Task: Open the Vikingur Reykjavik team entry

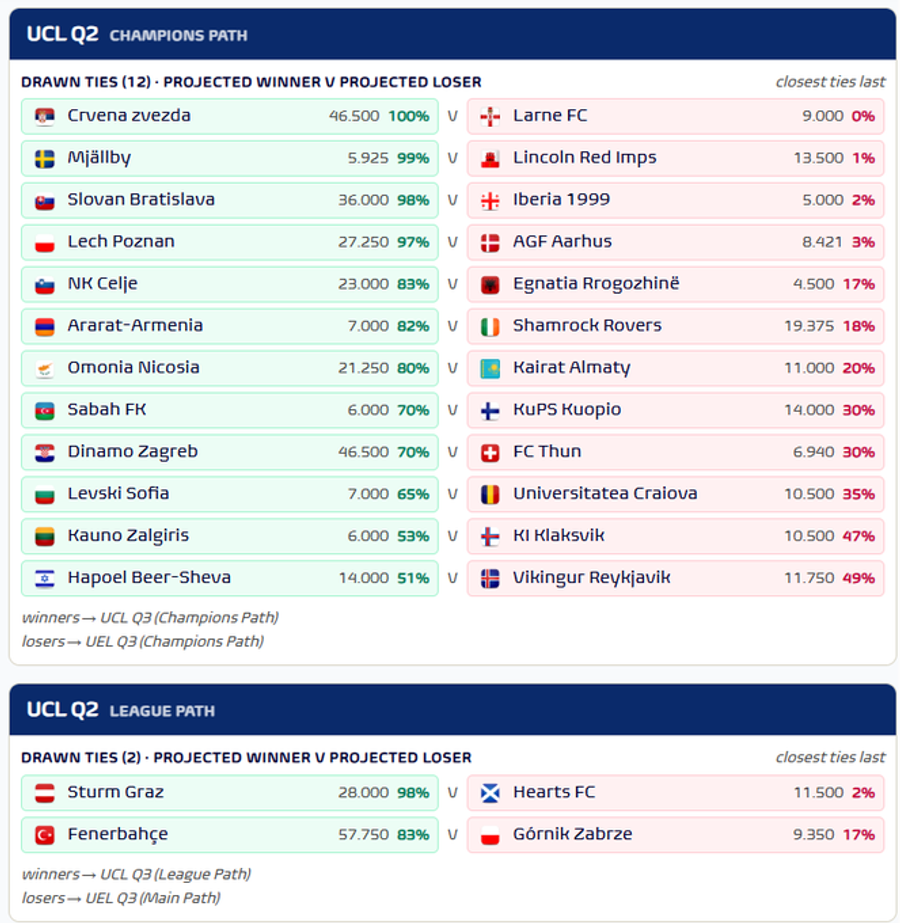Action: 676,578
